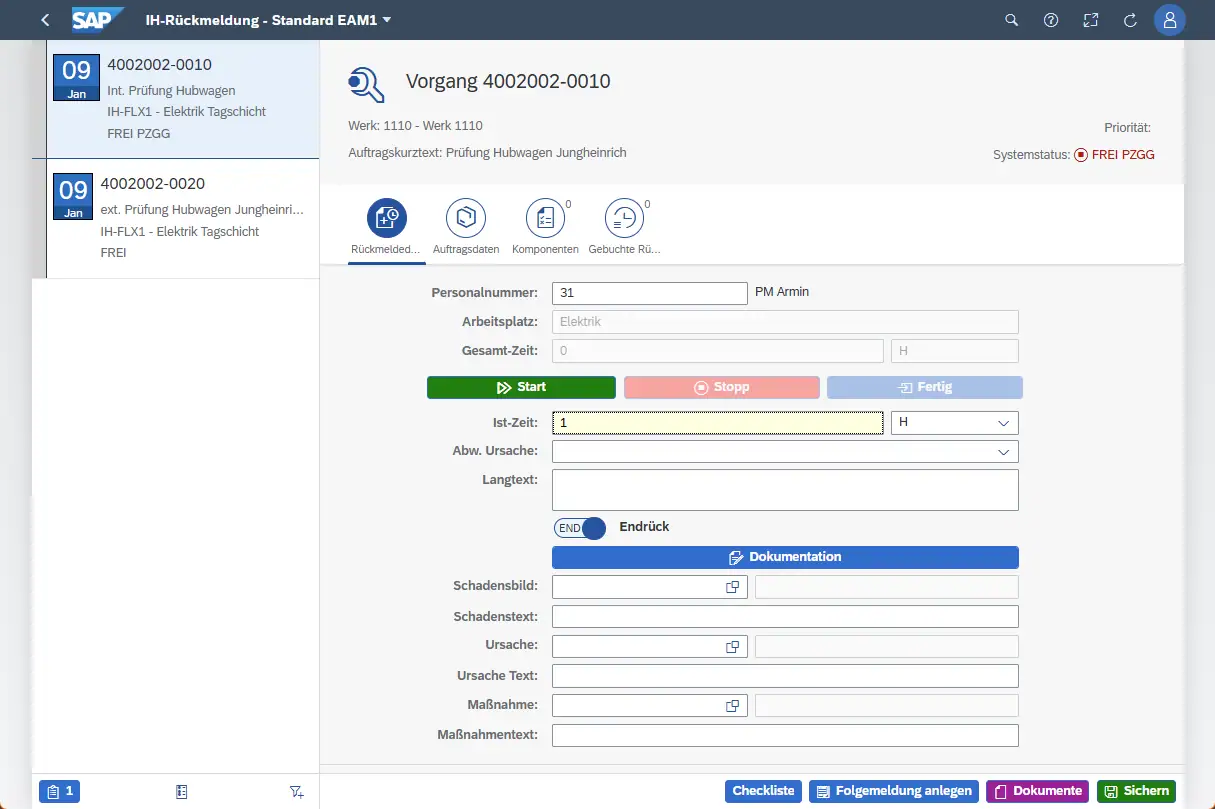This screenshot has width=1215, height=809.
Task: Click the filter icon in list footer
Action: click(x=296, y=792)
